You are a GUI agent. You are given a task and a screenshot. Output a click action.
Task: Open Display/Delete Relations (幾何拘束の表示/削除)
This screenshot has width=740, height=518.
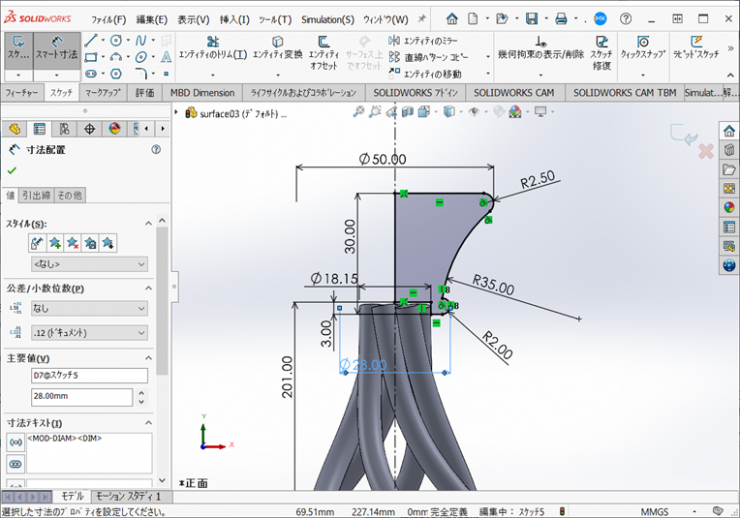click(x=541, y=48)
